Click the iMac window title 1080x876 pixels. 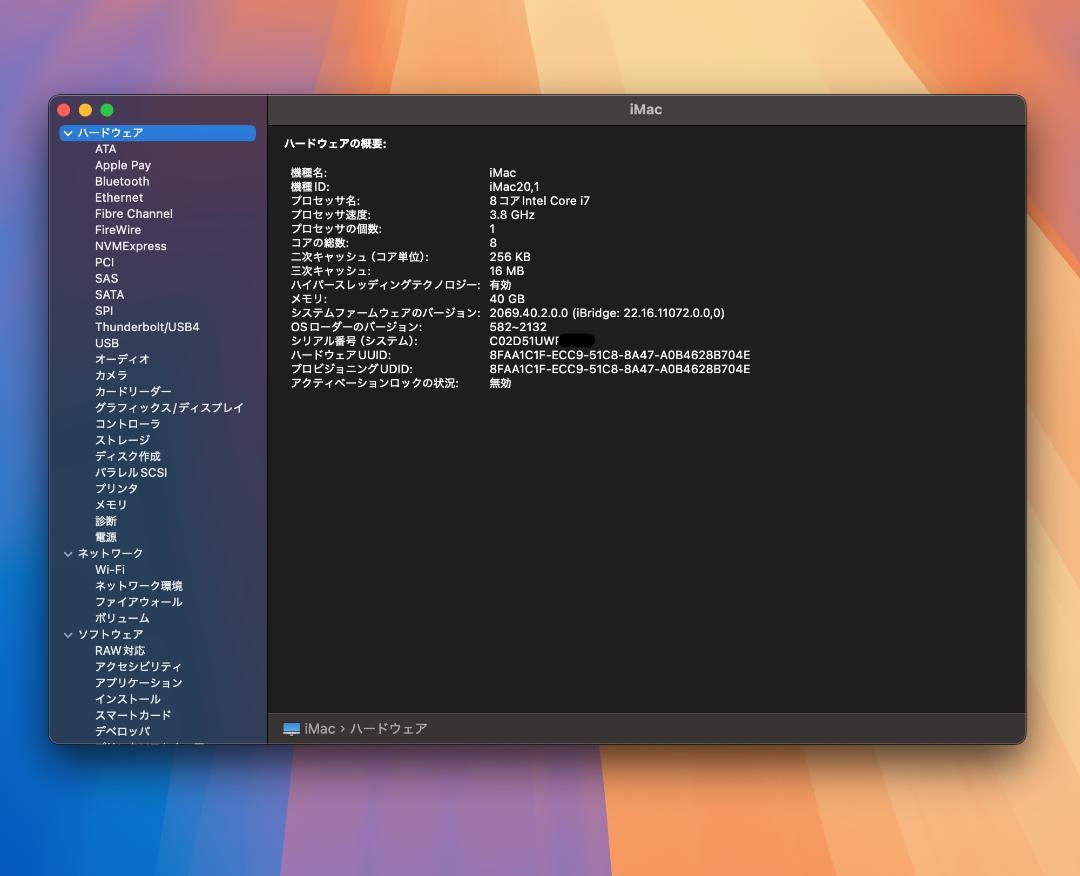[x=645, y=110]
